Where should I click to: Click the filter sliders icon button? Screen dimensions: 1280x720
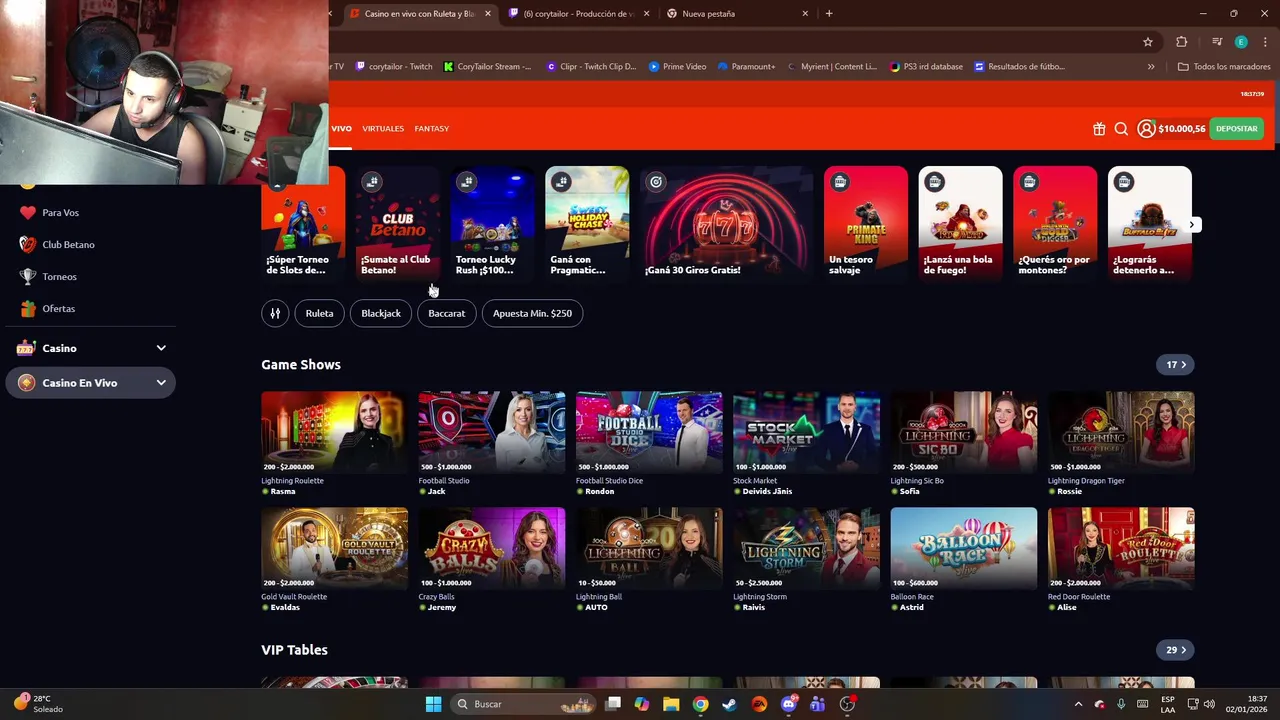click(x=275, y=313)
